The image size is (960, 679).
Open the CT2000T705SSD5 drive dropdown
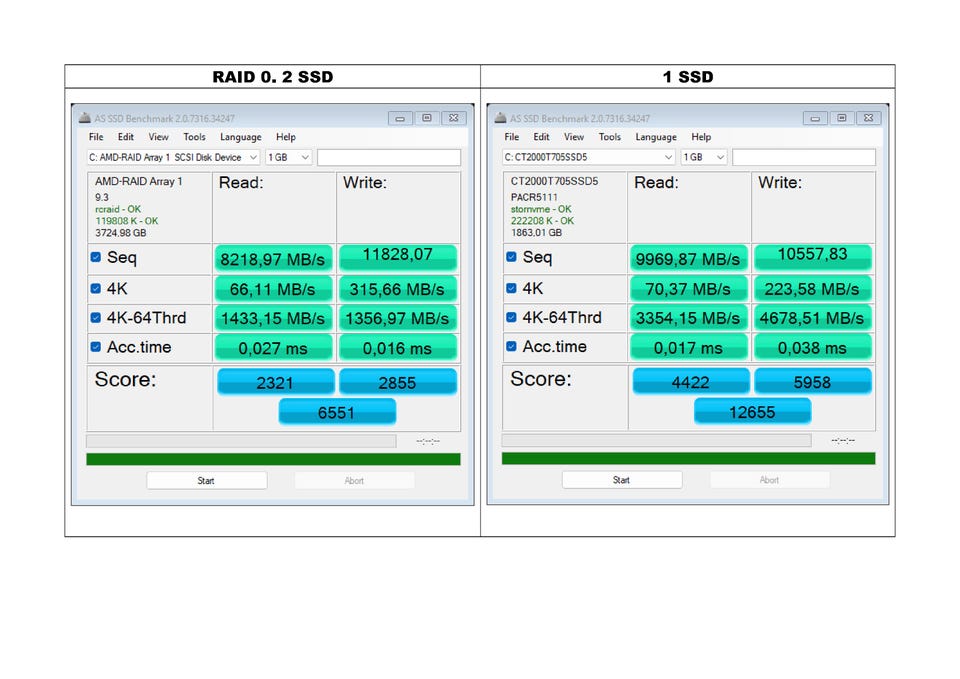click(x=588, y=157)
